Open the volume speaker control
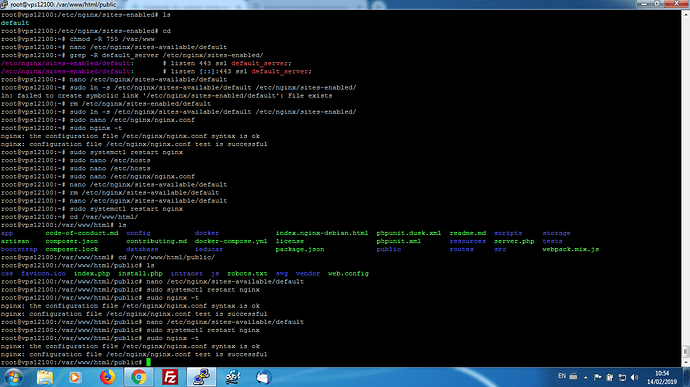Viewport: 690px width, 387px height. pyautogui.click(x=634, y=377)
